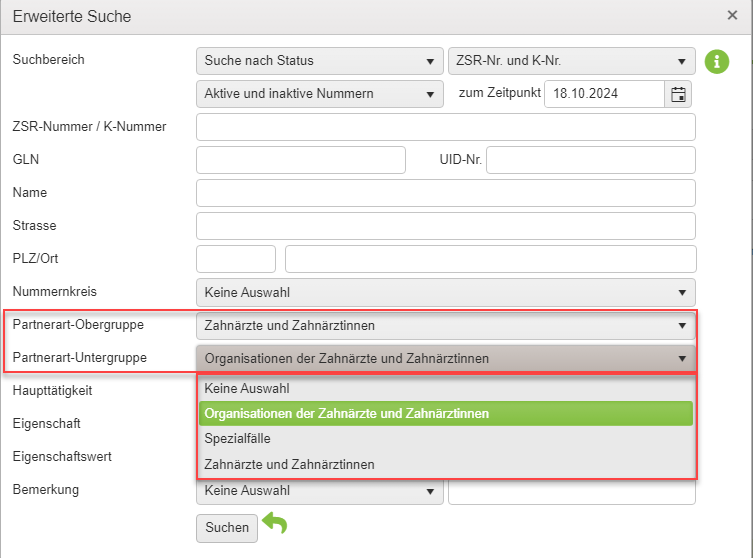Open the Suche nach Status dropdown
The width and height of the screenshot is (753, 558).
(319, 61)
